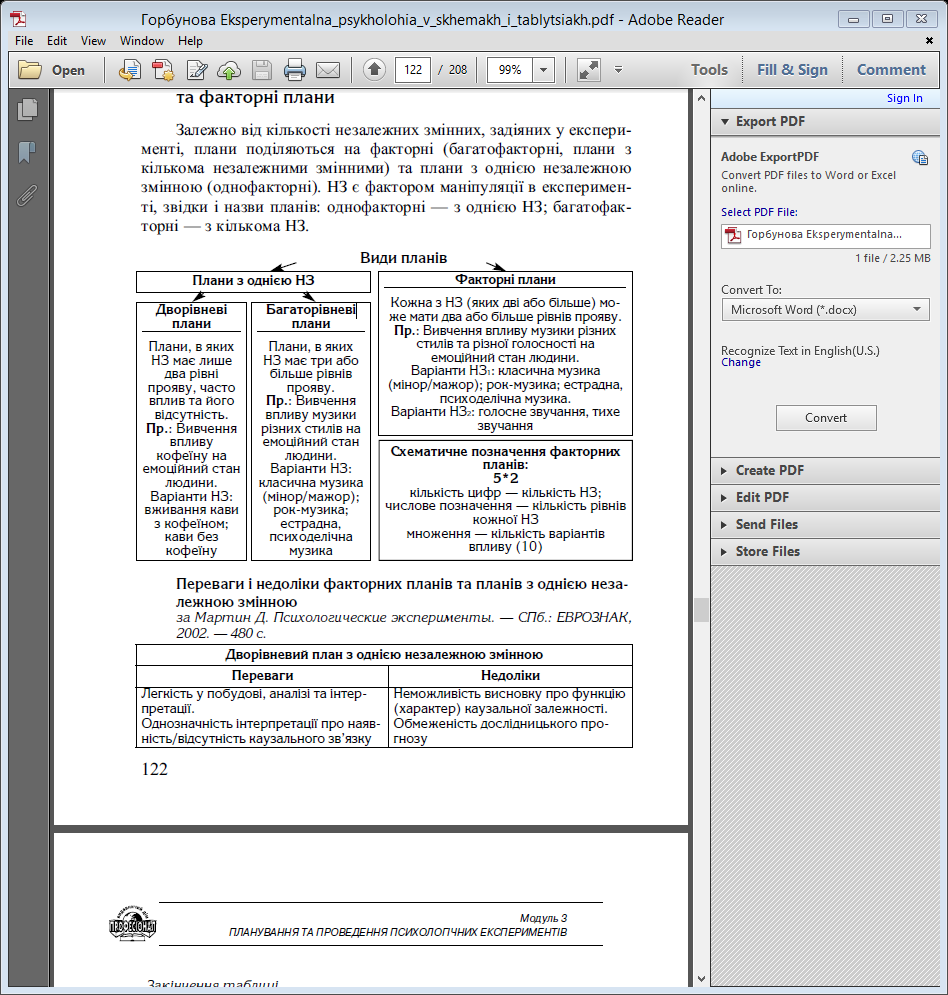The width and height of the screenshot is (948, 995).
Task: Open the View menu
Action: [x=93, y=41]
